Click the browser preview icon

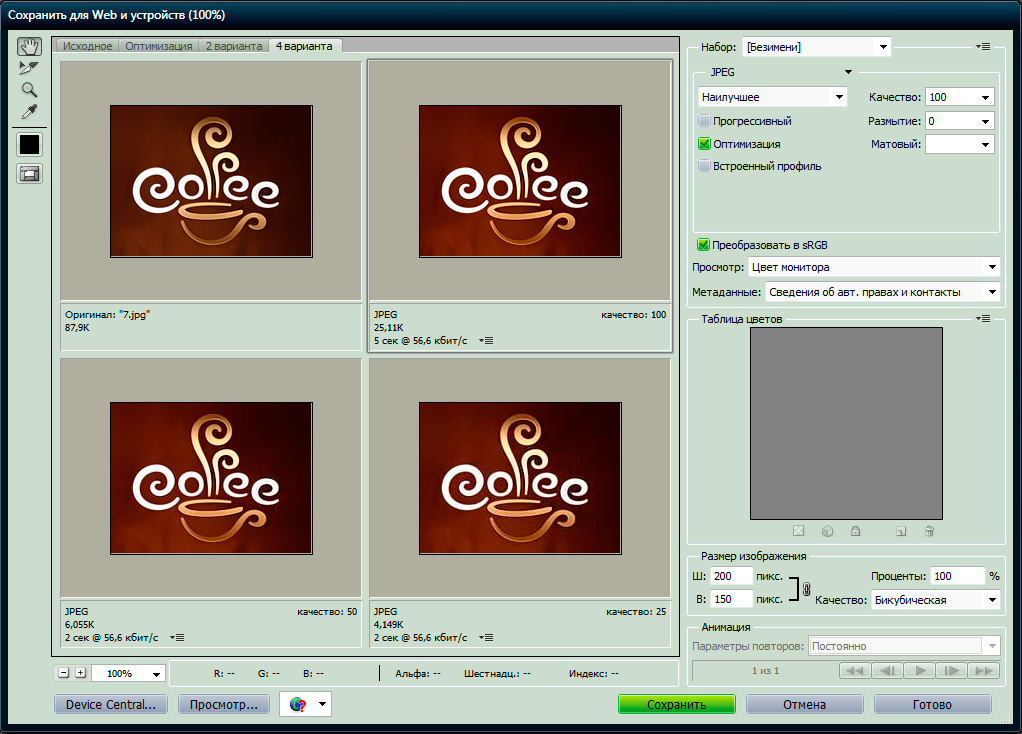[x=298, y=704]
